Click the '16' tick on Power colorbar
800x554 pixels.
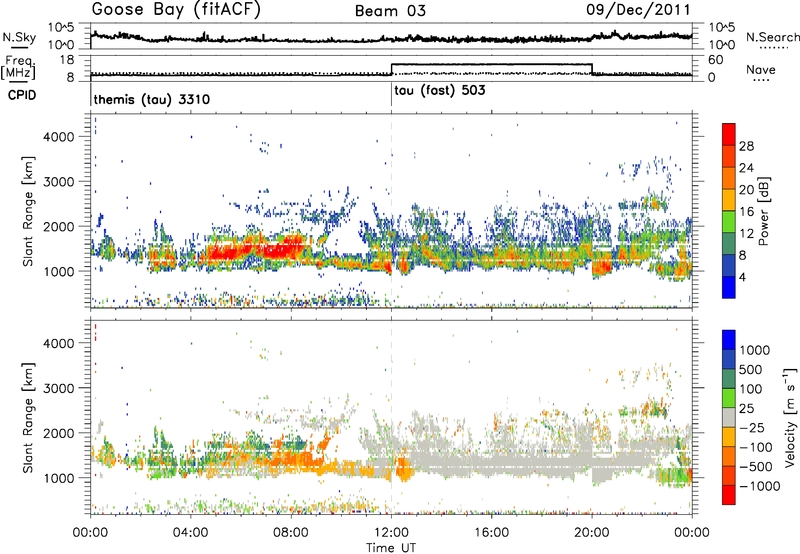coord(746,212)
